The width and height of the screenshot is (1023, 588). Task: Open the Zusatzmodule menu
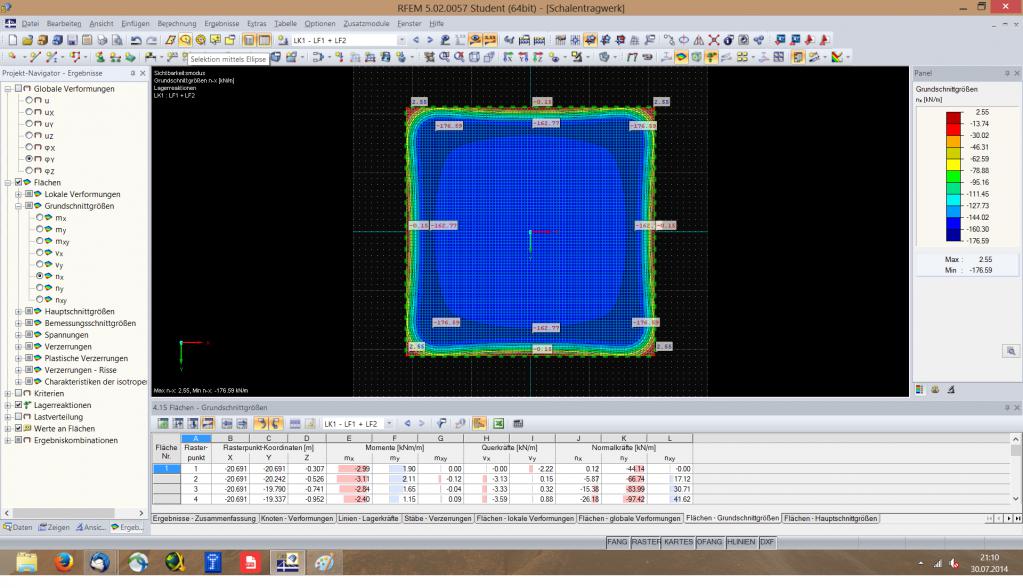click(366, 23)
